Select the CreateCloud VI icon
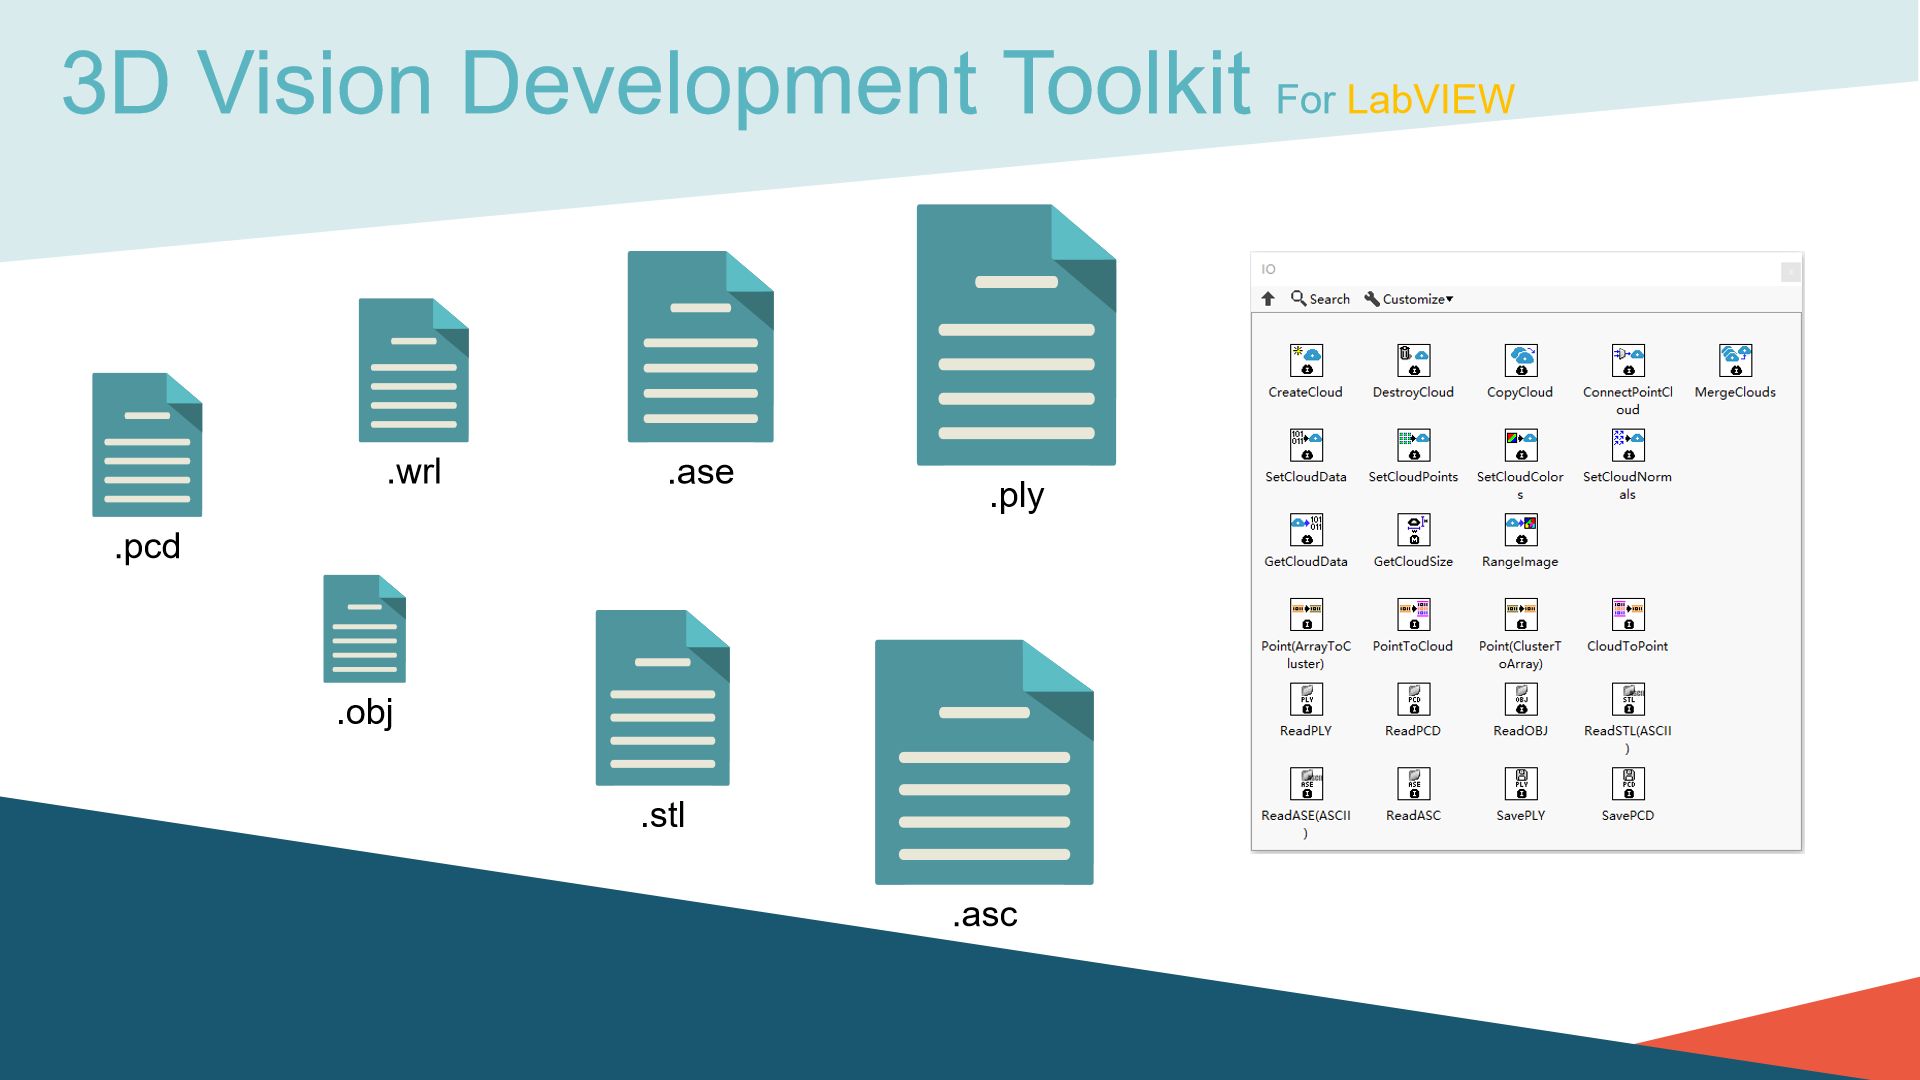1920x1080 pixels. click(x=1306, y=360)
